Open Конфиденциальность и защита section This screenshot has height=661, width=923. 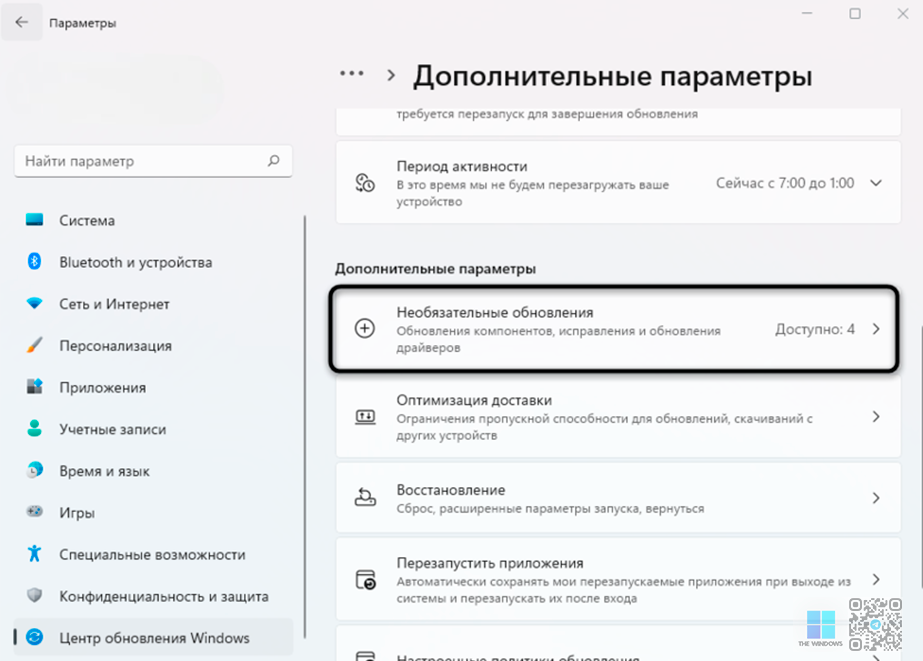[153, 596]
